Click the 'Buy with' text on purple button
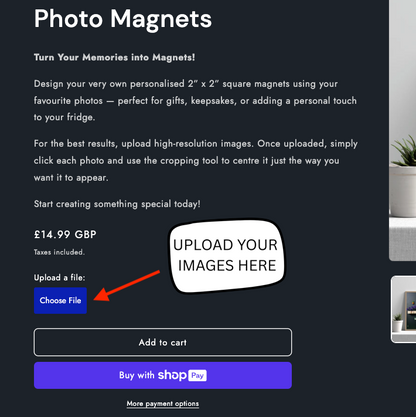 (137, 375)
